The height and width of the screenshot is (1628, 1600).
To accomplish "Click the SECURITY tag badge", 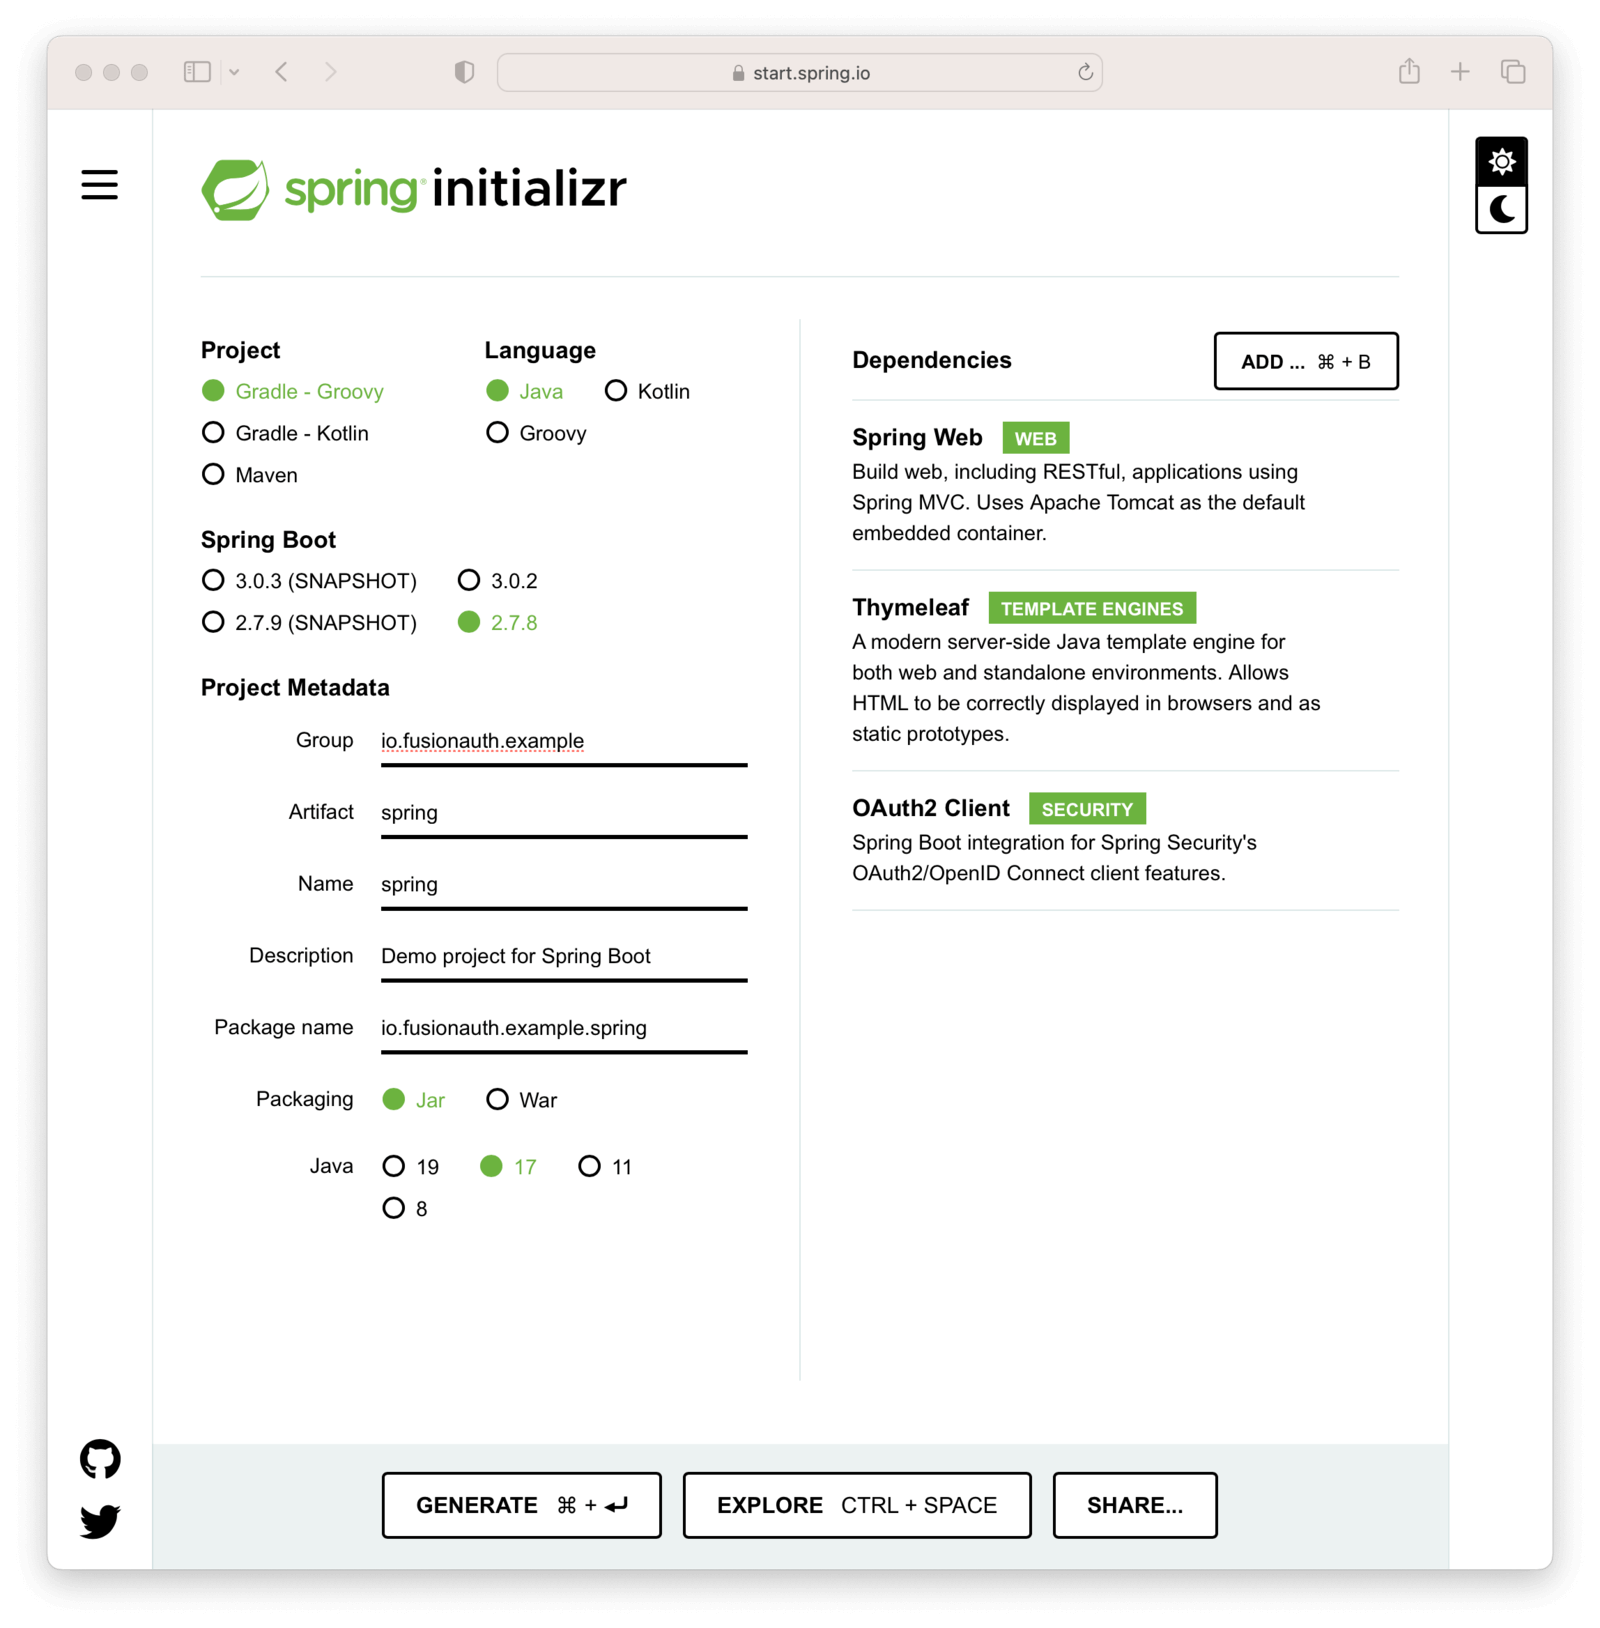I will (x=1087, y=809).
